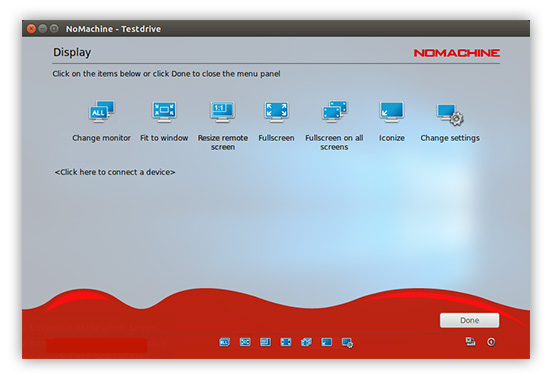This screenshot has width=552, height=378.
Task: Click small resize remote screen bottom bar icon
Action: tap(265, 342)
